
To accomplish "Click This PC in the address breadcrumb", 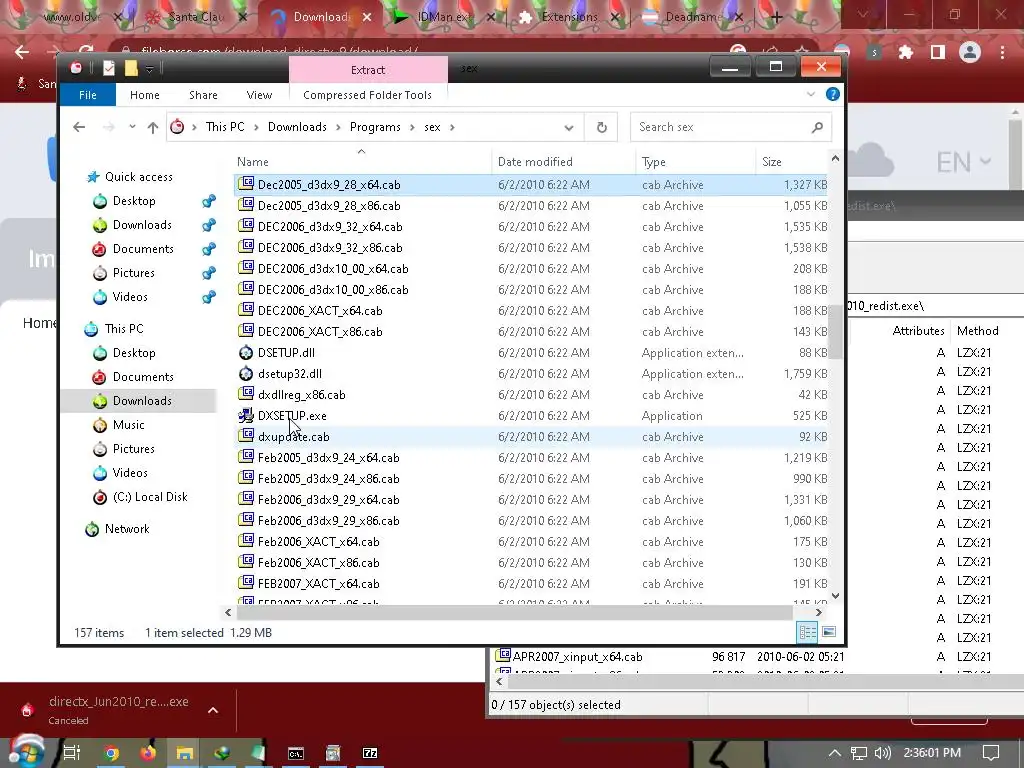I will pos(225,127).
